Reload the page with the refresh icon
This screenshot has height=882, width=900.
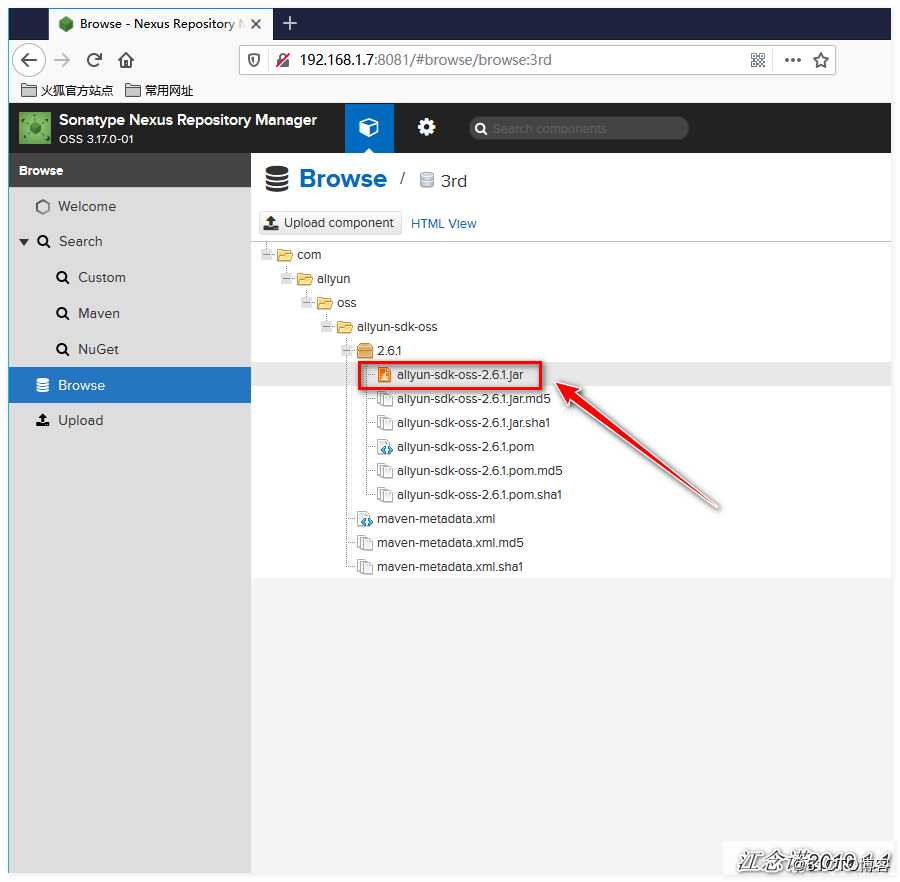pyautogui.click(x=94, y=60)
